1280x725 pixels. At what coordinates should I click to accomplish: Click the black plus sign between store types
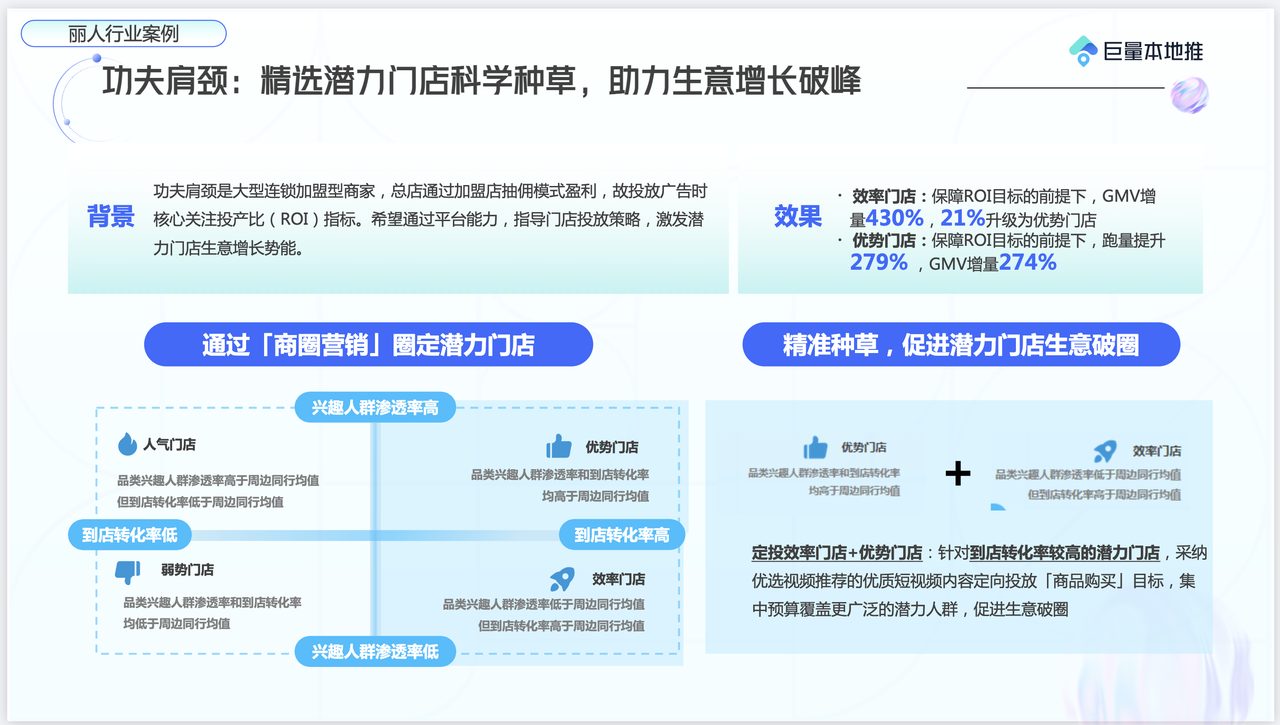coord(958,473)
